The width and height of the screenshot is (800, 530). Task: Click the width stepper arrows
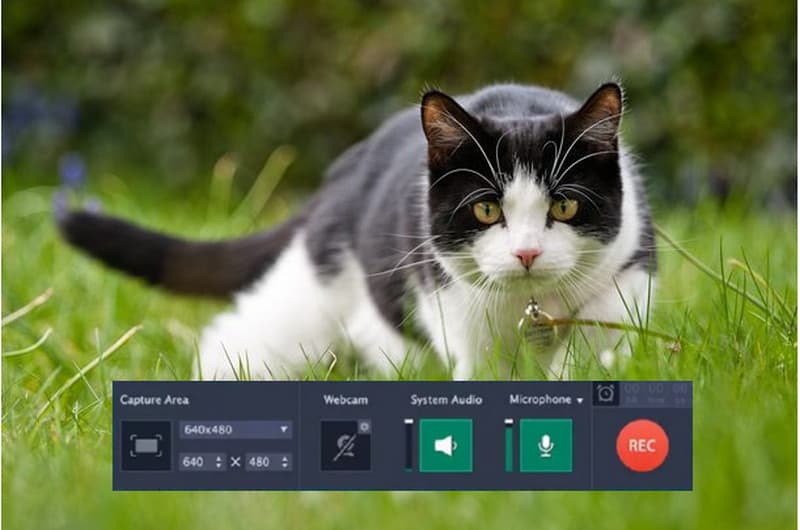click(x=220, y=462)
